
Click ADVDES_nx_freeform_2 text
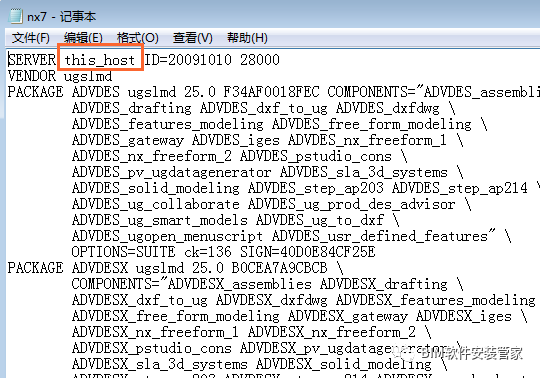pos(152,156)
